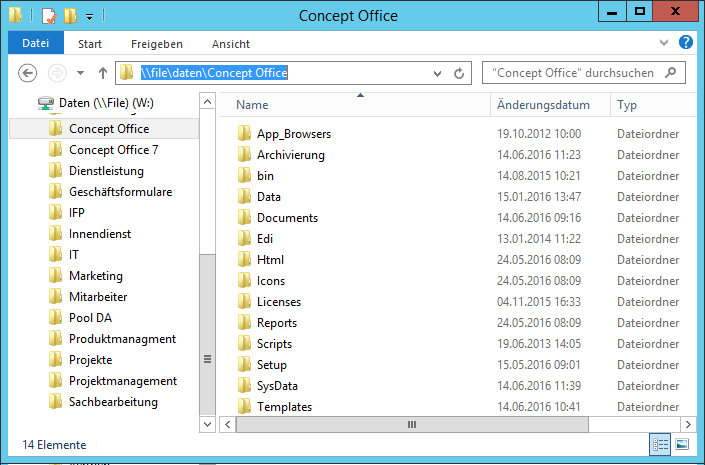The width and height of the screenshot is (705, 465).
Task: Refresh the current folder view
Action: coord(460,73)
